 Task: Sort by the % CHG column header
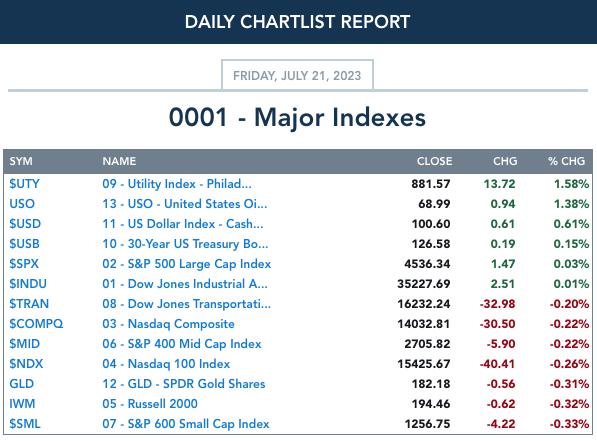pos(567,161)
